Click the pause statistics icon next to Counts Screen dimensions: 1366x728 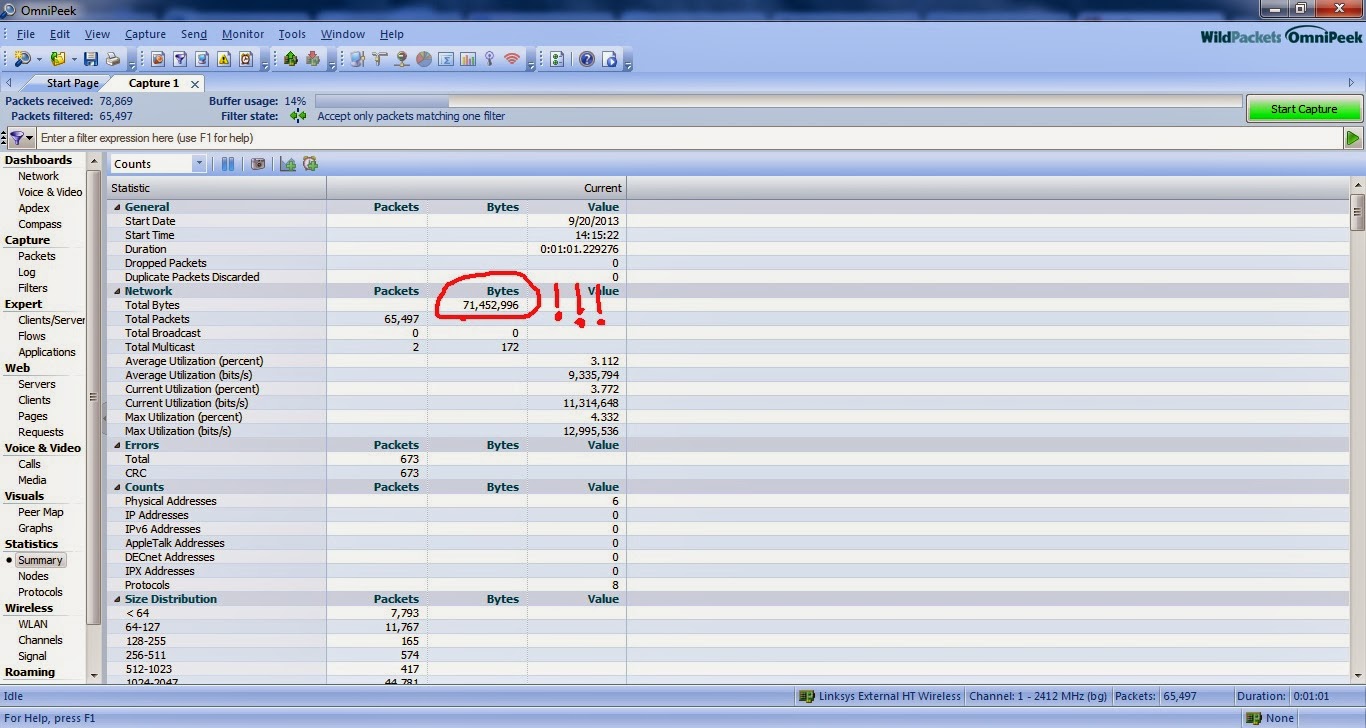coord(228,164)
